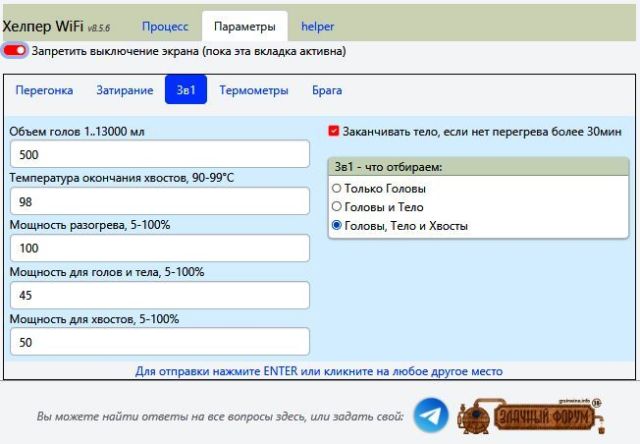Toggle the screen-off prevention switch
The image size is (640, 444).
(x=15, y=50)
